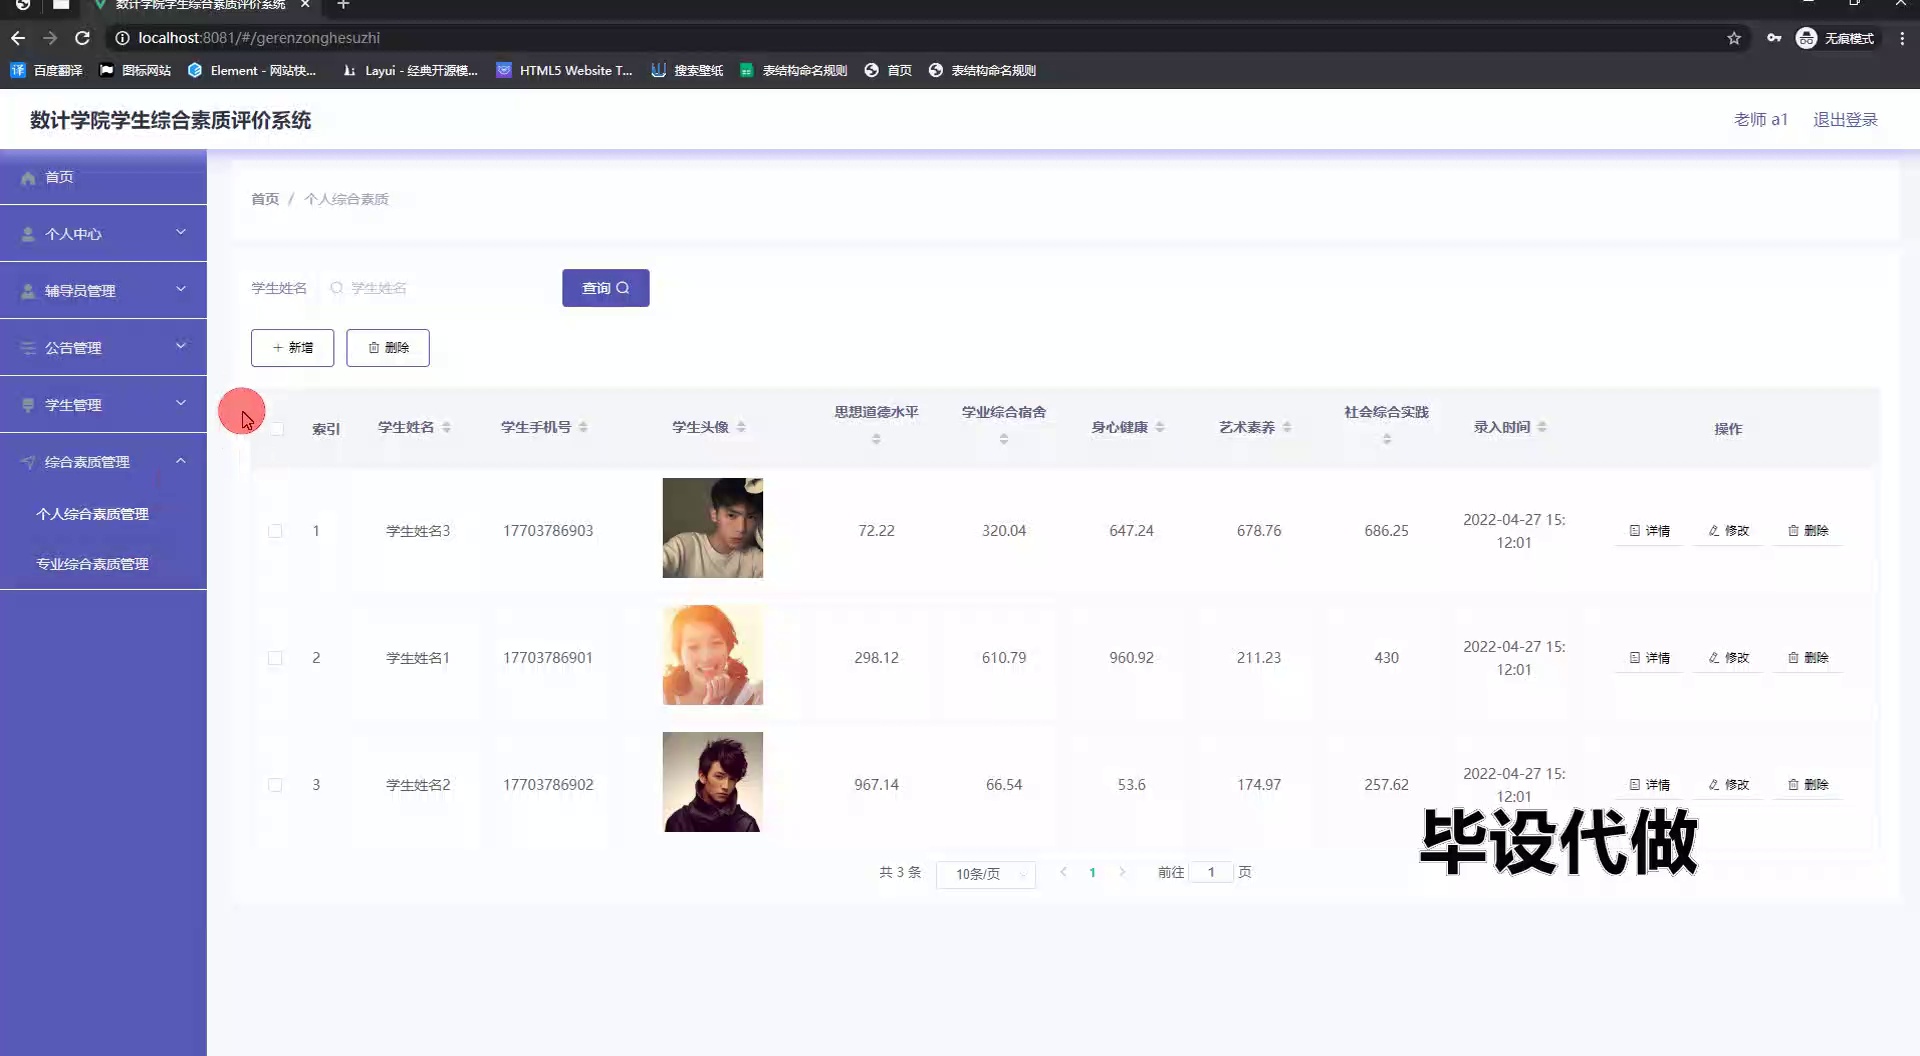Image resolution: width=1920 pixels, height=1056 pixels.
Task: Click the browser address bar
Action: pos(920,38)
